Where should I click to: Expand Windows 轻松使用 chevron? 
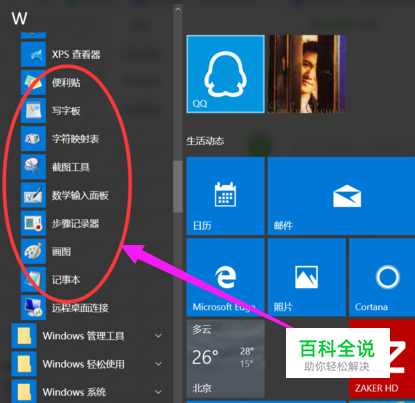(x=159, y=364)
